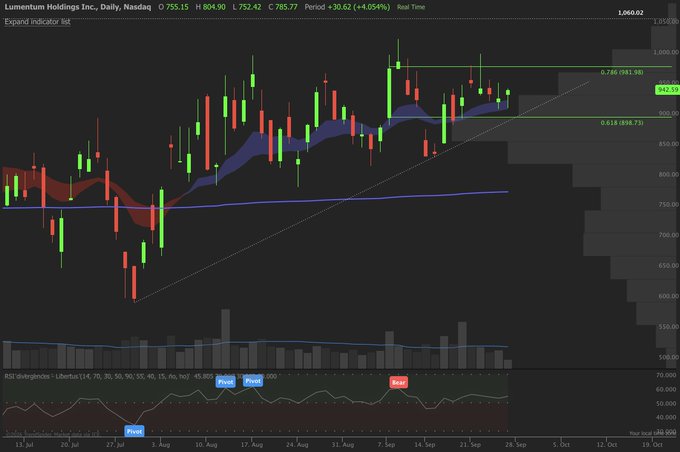Click the 17. Aug date label
The width and height of the screenshot is (680, 452).
pos(252,445)
